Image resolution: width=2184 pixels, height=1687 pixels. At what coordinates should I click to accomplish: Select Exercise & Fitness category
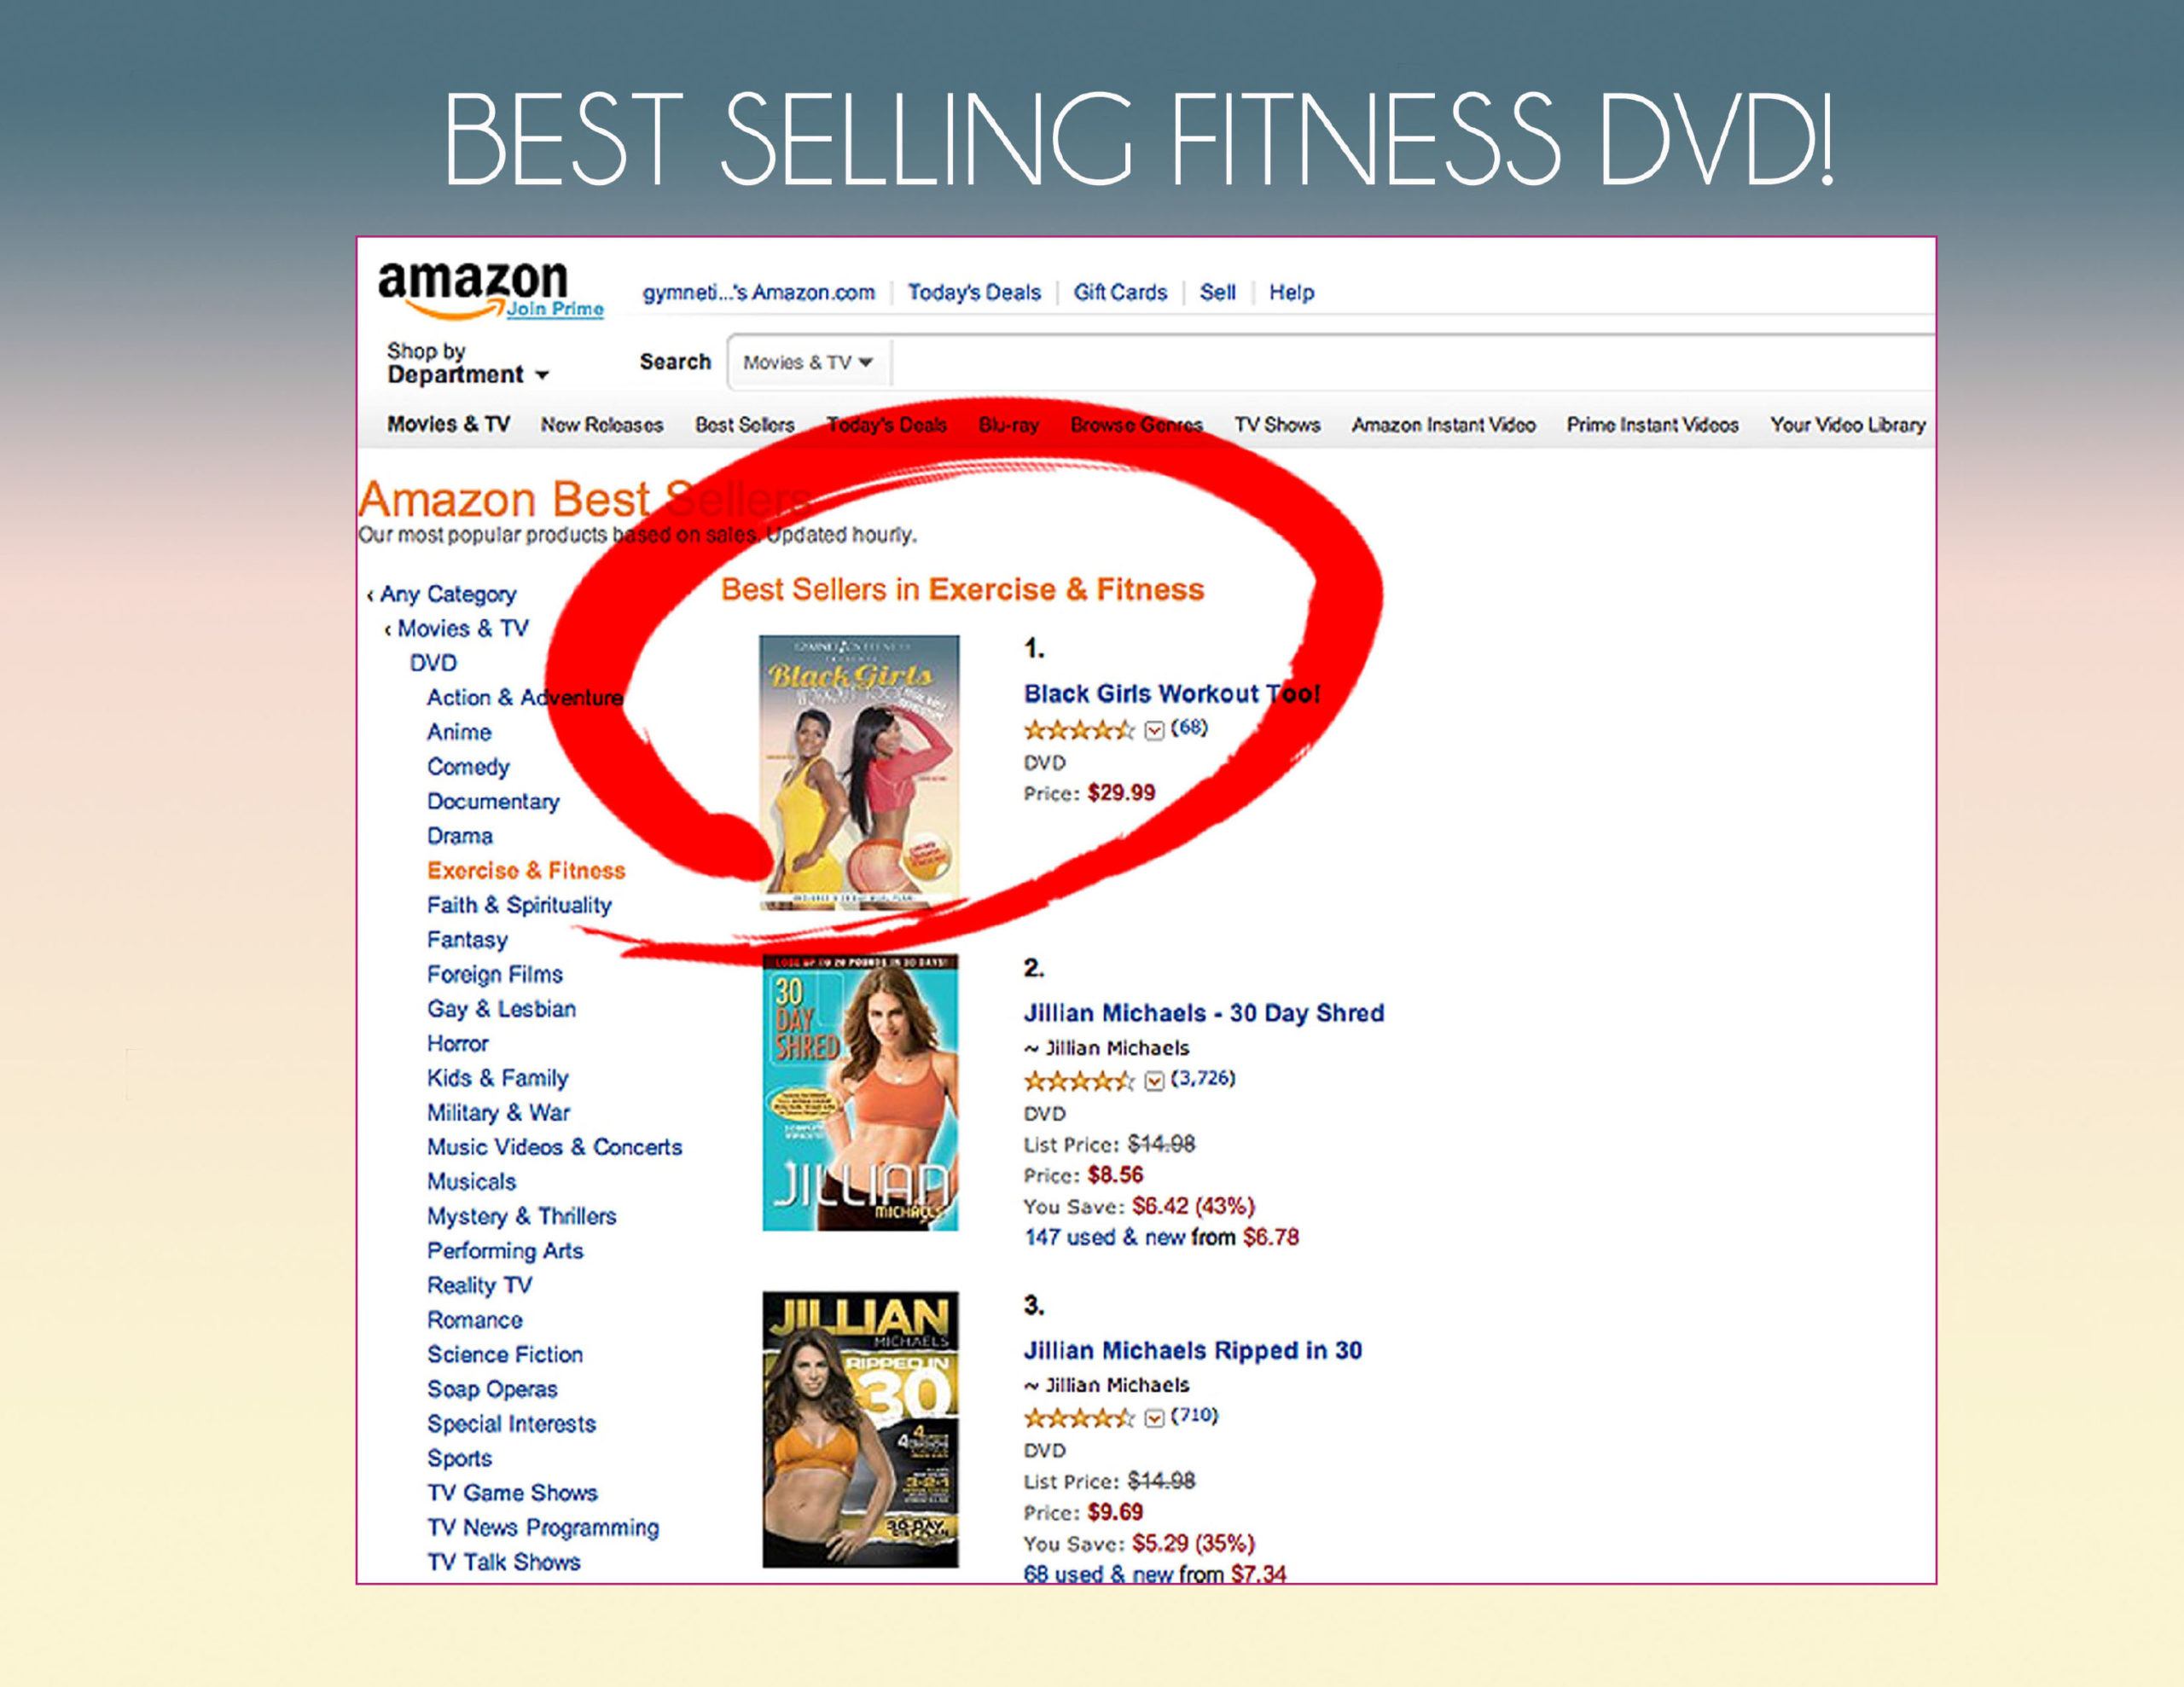(526, 870)
